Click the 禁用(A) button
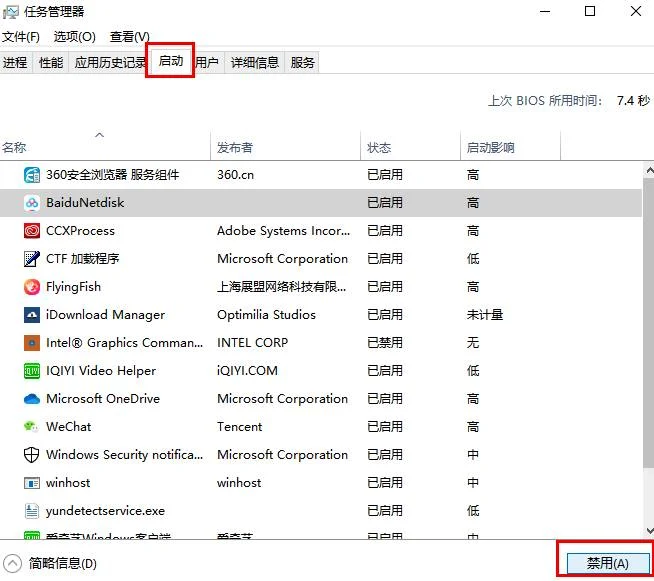Viewport: 654px width, 581px height. pos(607,563)
